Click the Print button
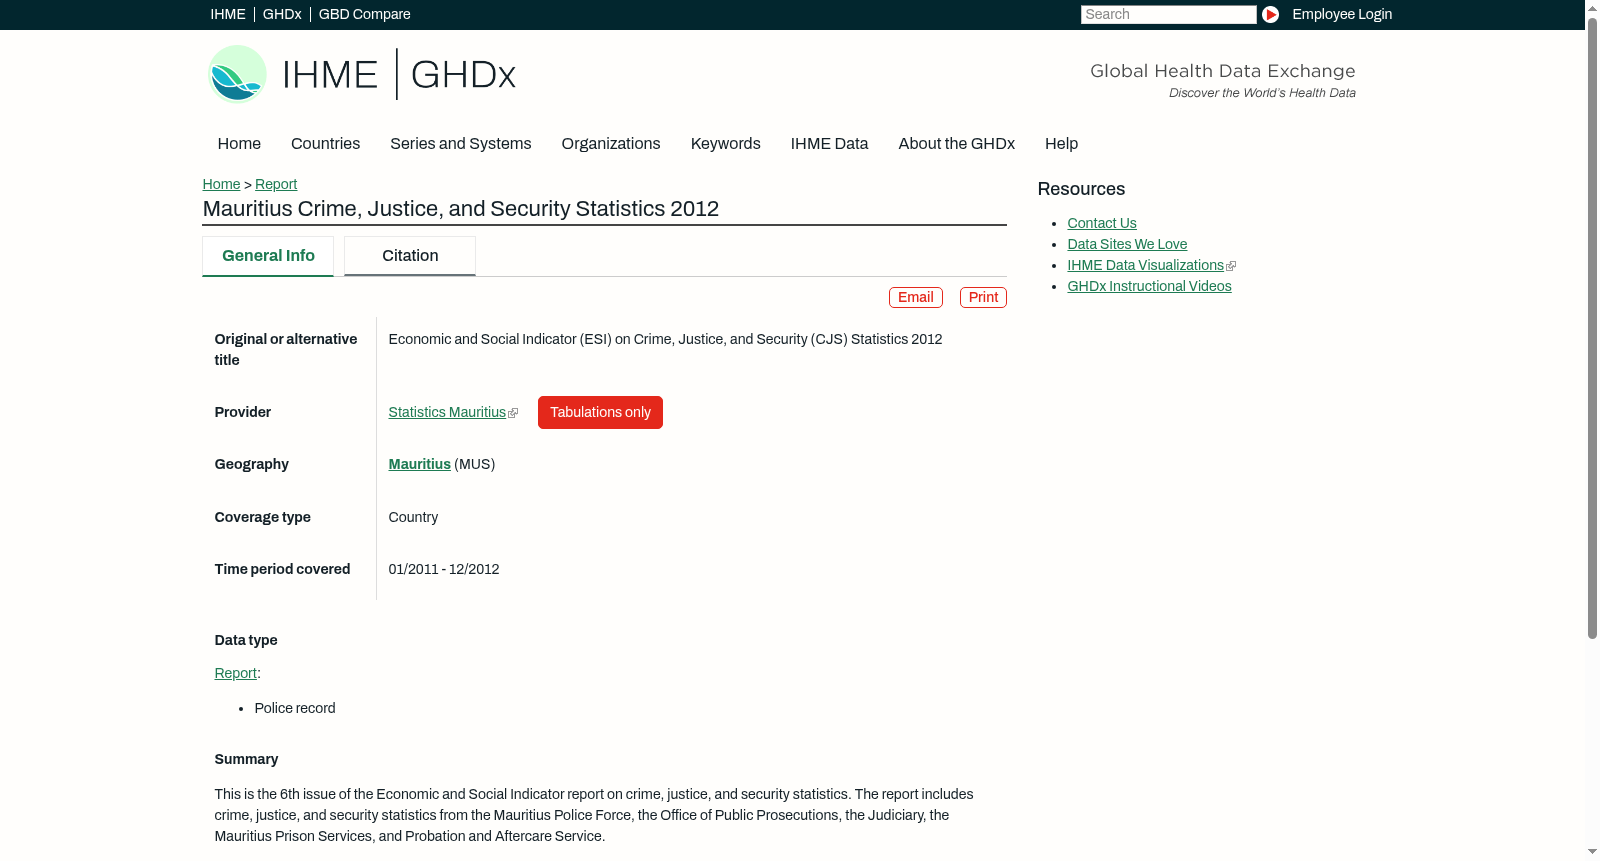Screen dimensions: 1600x861 tap(983, 298)
